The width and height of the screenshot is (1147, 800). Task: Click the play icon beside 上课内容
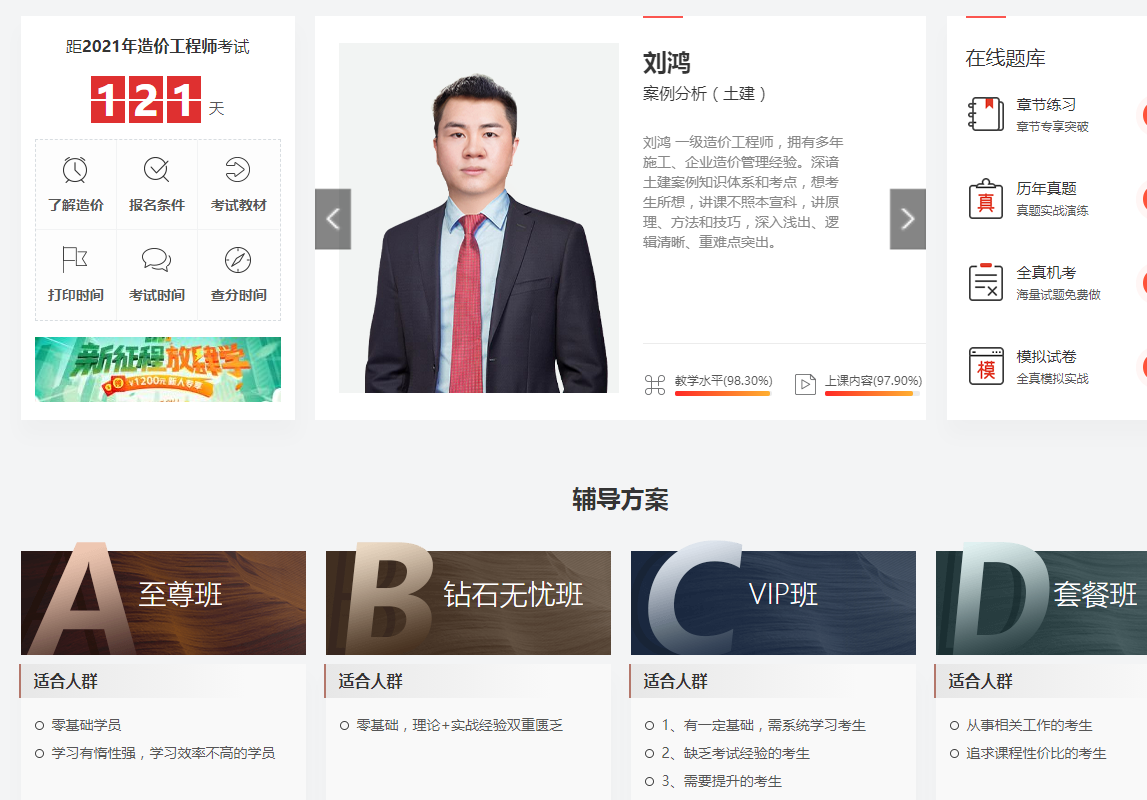point(805,385)
